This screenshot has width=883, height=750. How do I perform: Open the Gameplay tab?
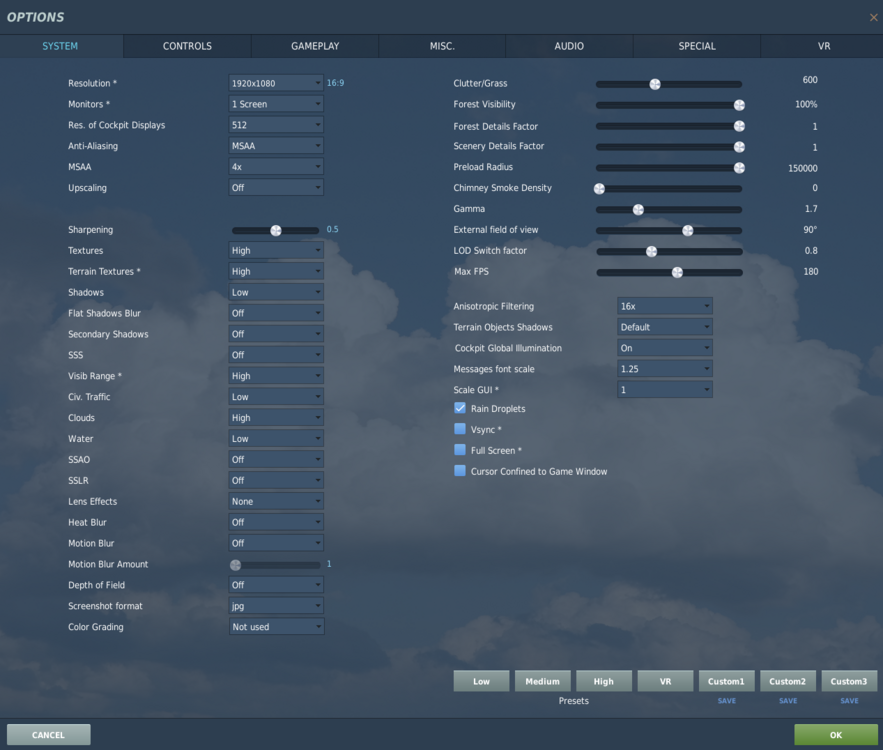[x=315, y=46]
